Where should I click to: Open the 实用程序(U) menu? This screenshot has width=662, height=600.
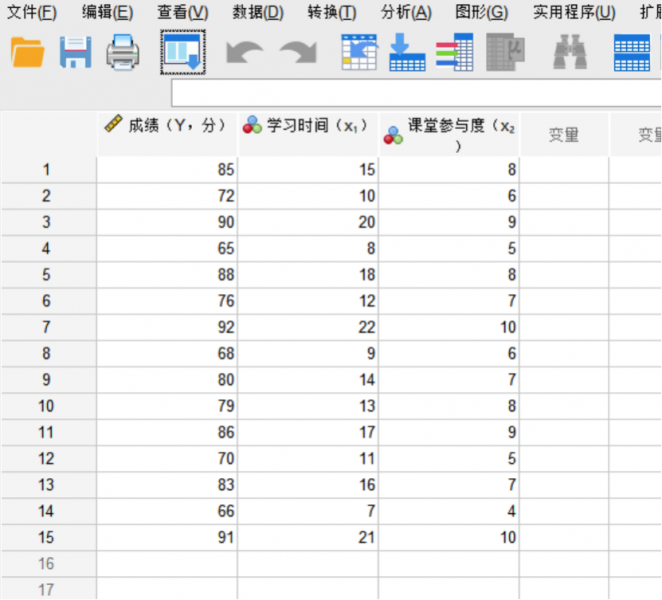tap(574, 12)
